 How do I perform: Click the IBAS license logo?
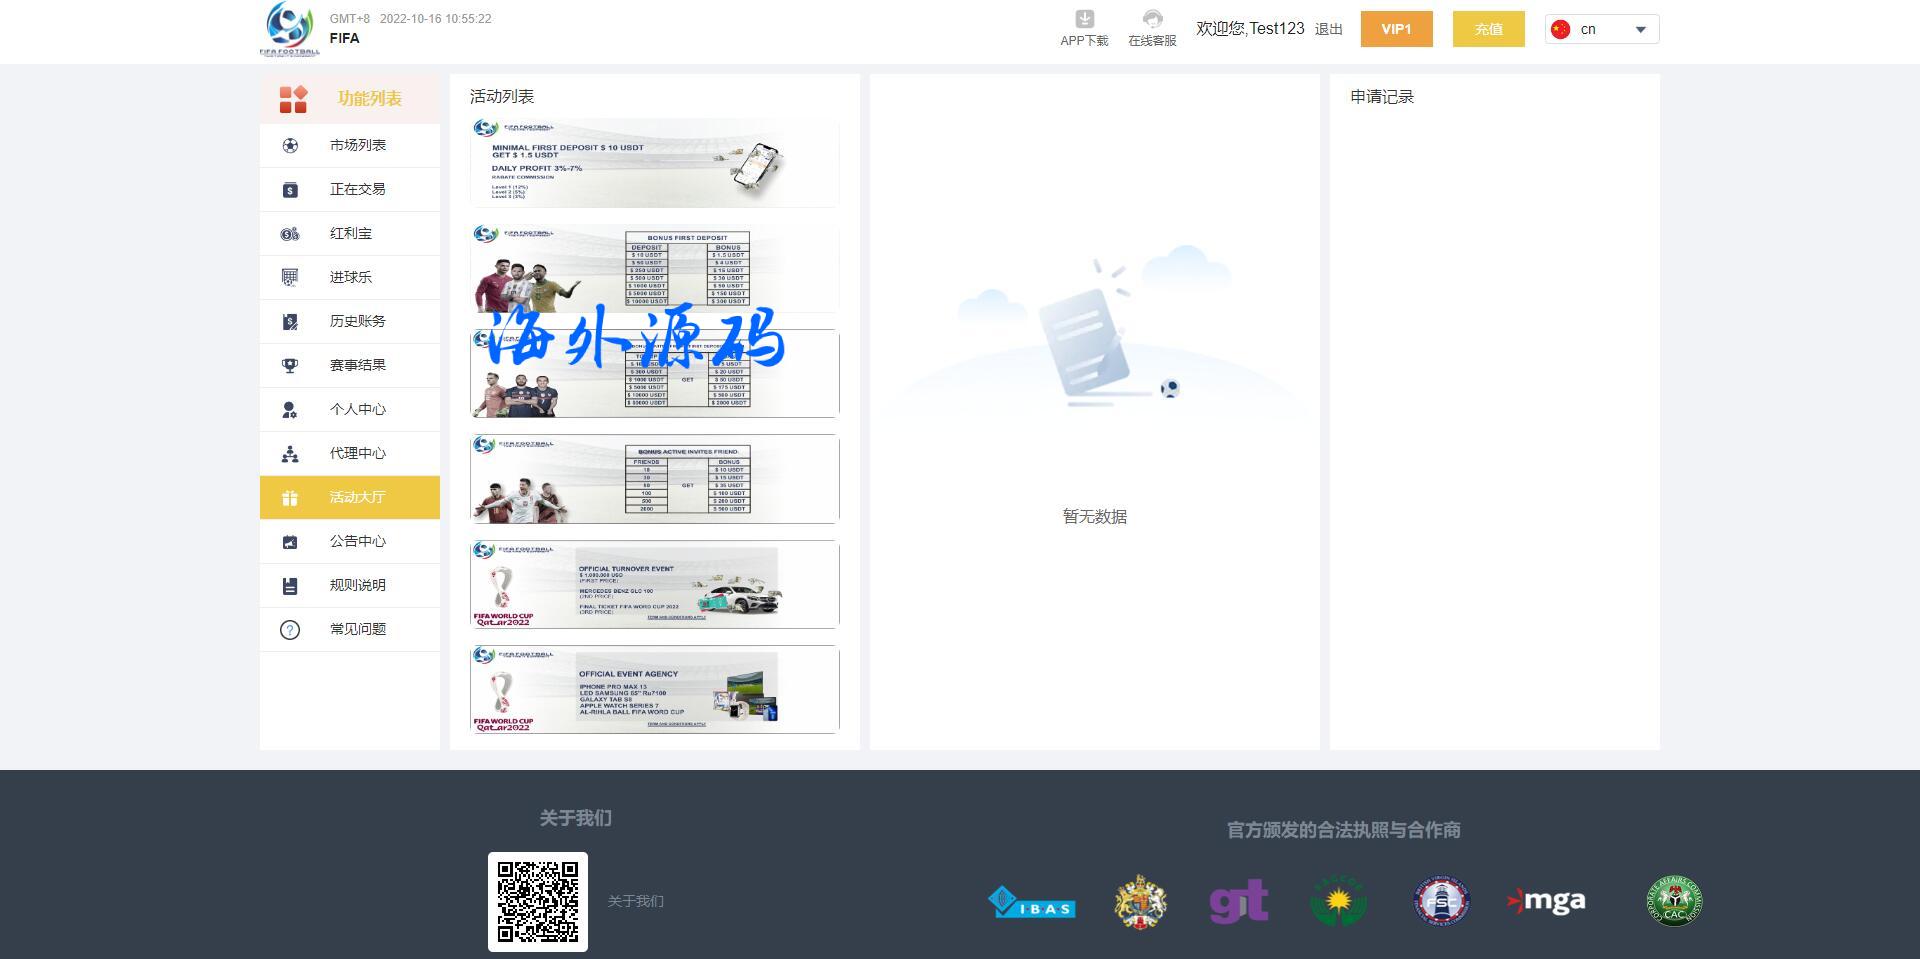(x=1031, y=903)
